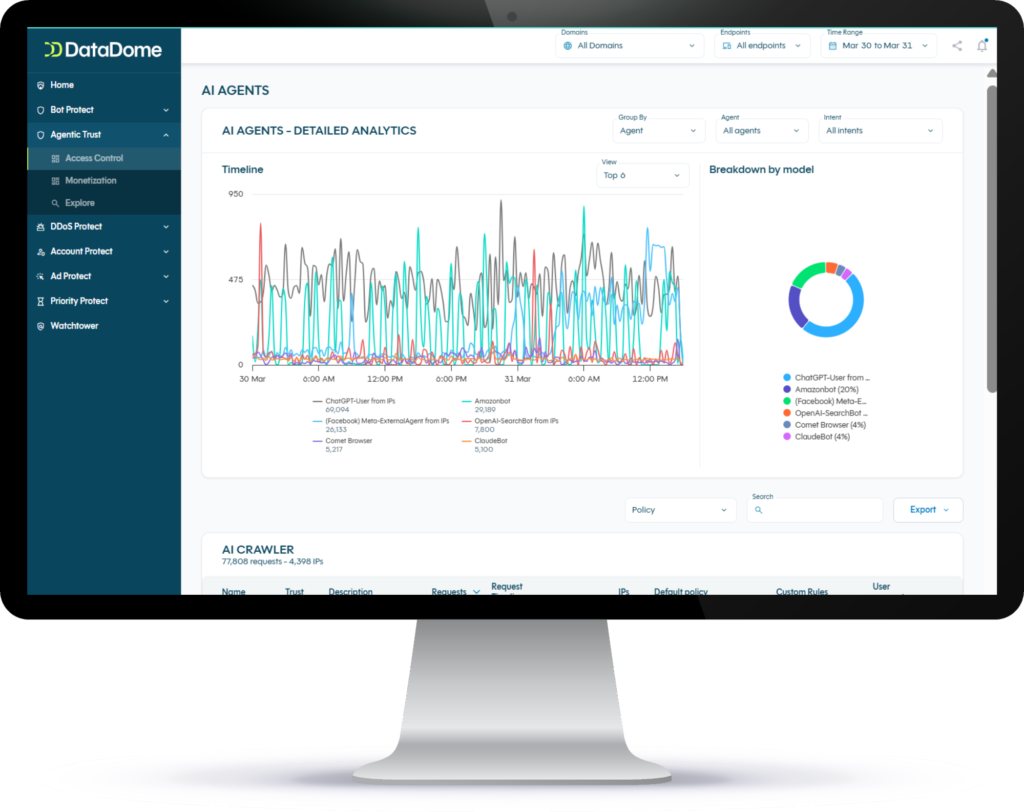Click the Agentic Trust shield icon
Viewport: 1024px width, 812px height.
click(40, 135)
